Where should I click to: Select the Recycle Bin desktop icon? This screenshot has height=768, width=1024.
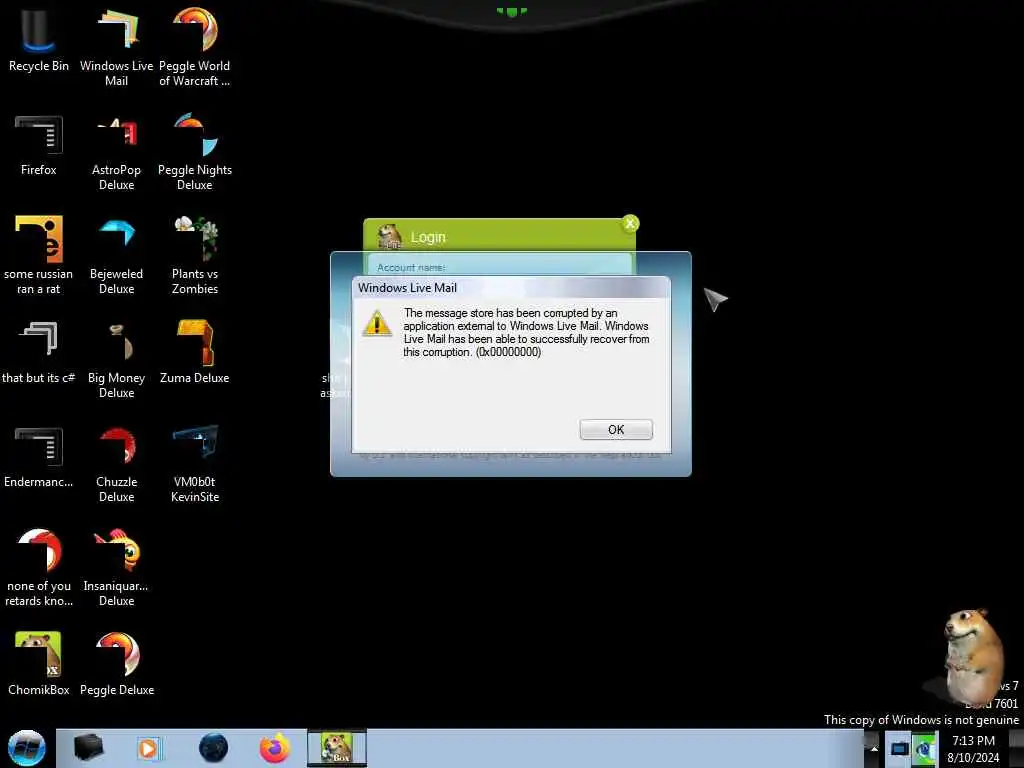pos(39,40)
